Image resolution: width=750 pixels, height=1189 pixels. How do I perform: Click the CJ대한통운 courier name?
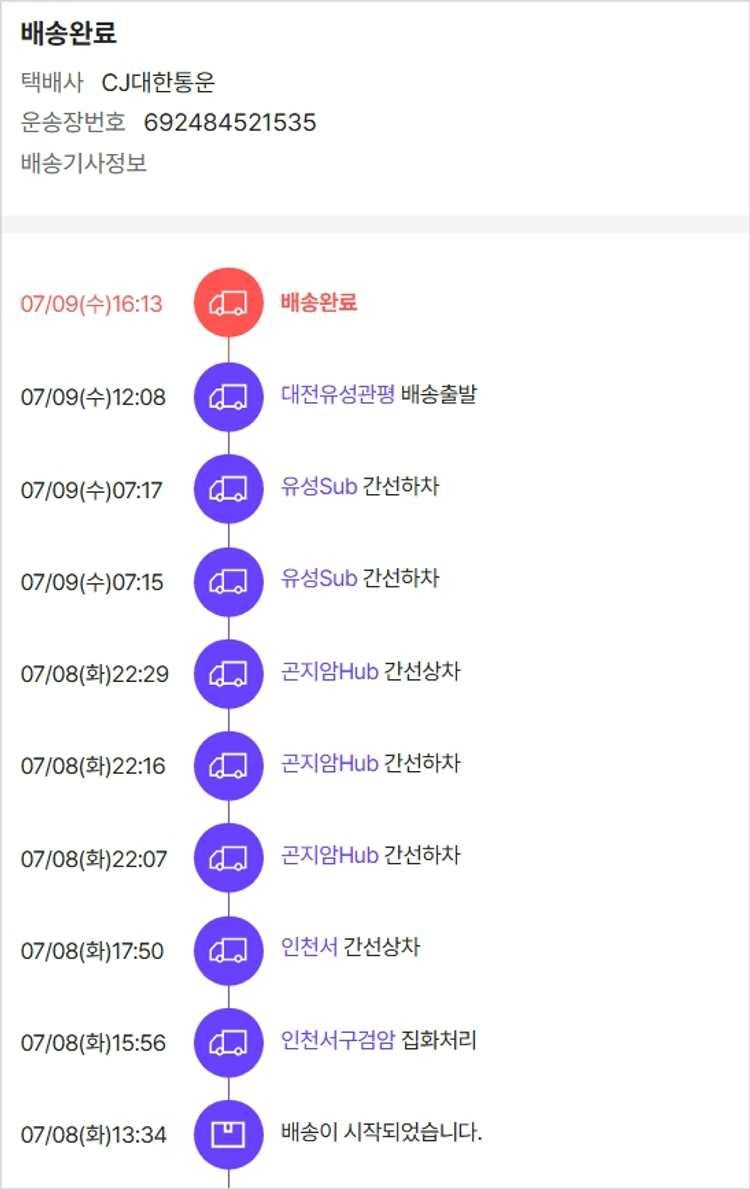pos(158,83)
